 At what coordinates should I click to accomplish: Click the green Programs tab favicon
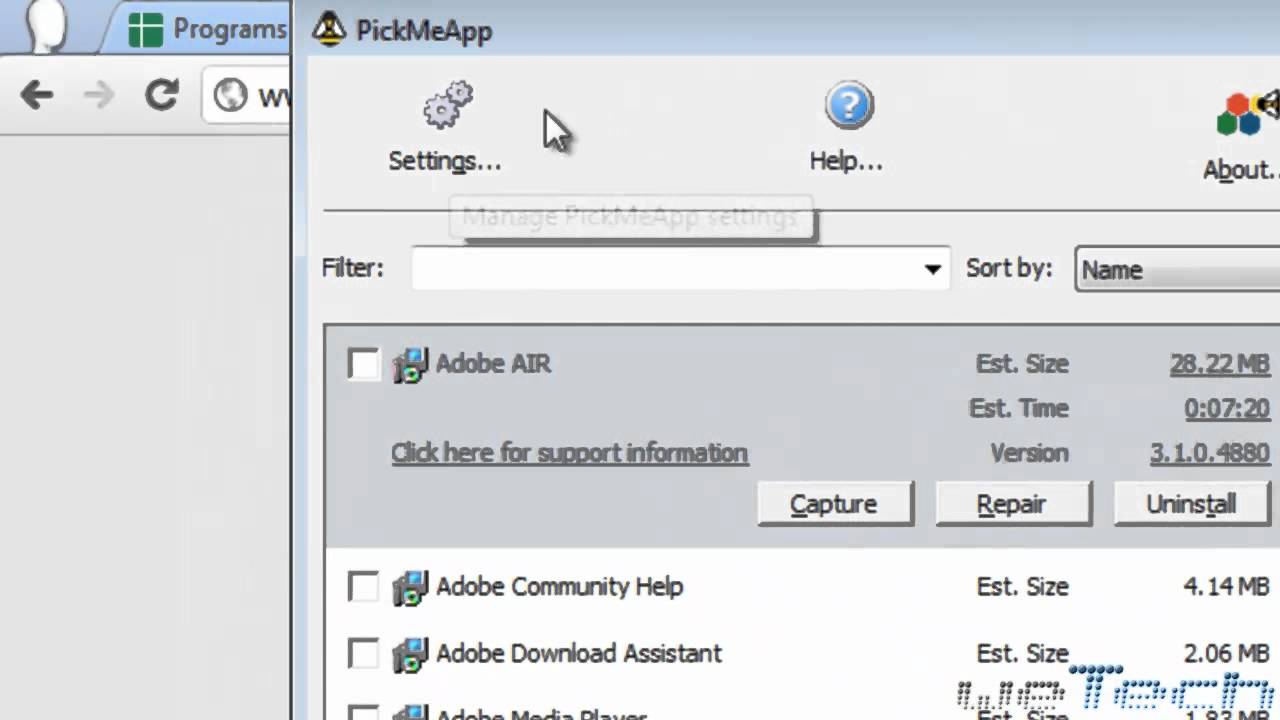pyautogui.click(x=146, y=30)
